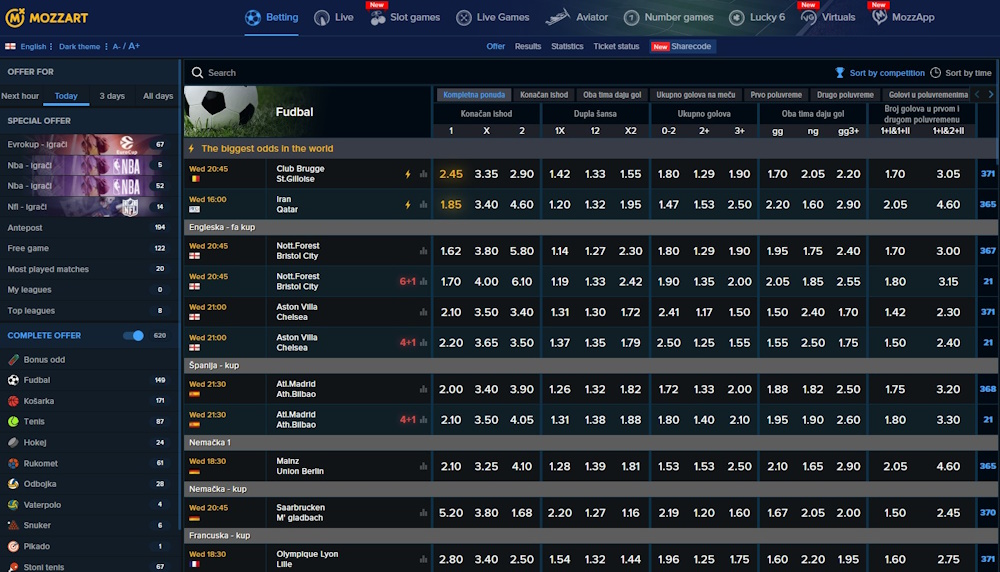The height and width of the screenshot is (572, 1000).
Task: Open Evrokup - Igrači special offer
Action: point(88,144)
